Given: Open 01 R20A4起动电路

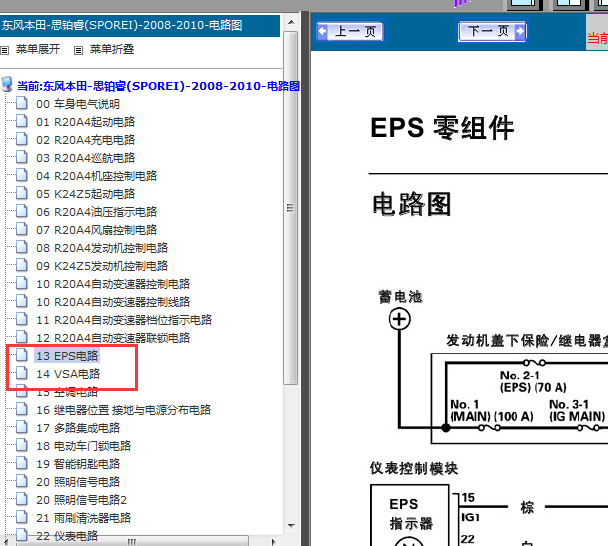Looking at the screenshot, I should (x=86, y=122).
